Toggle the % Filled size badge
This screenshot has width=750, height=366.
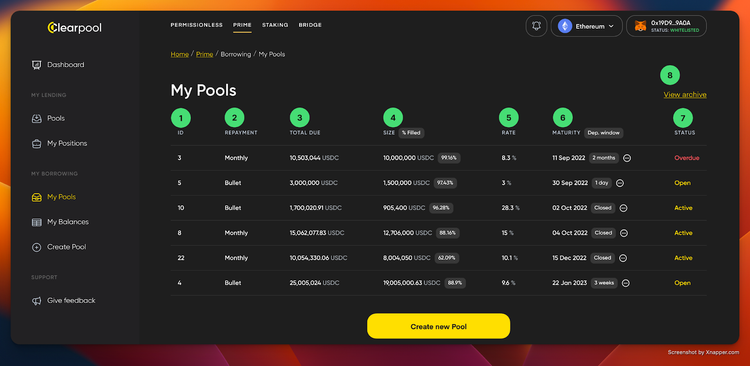click(411, 133)
